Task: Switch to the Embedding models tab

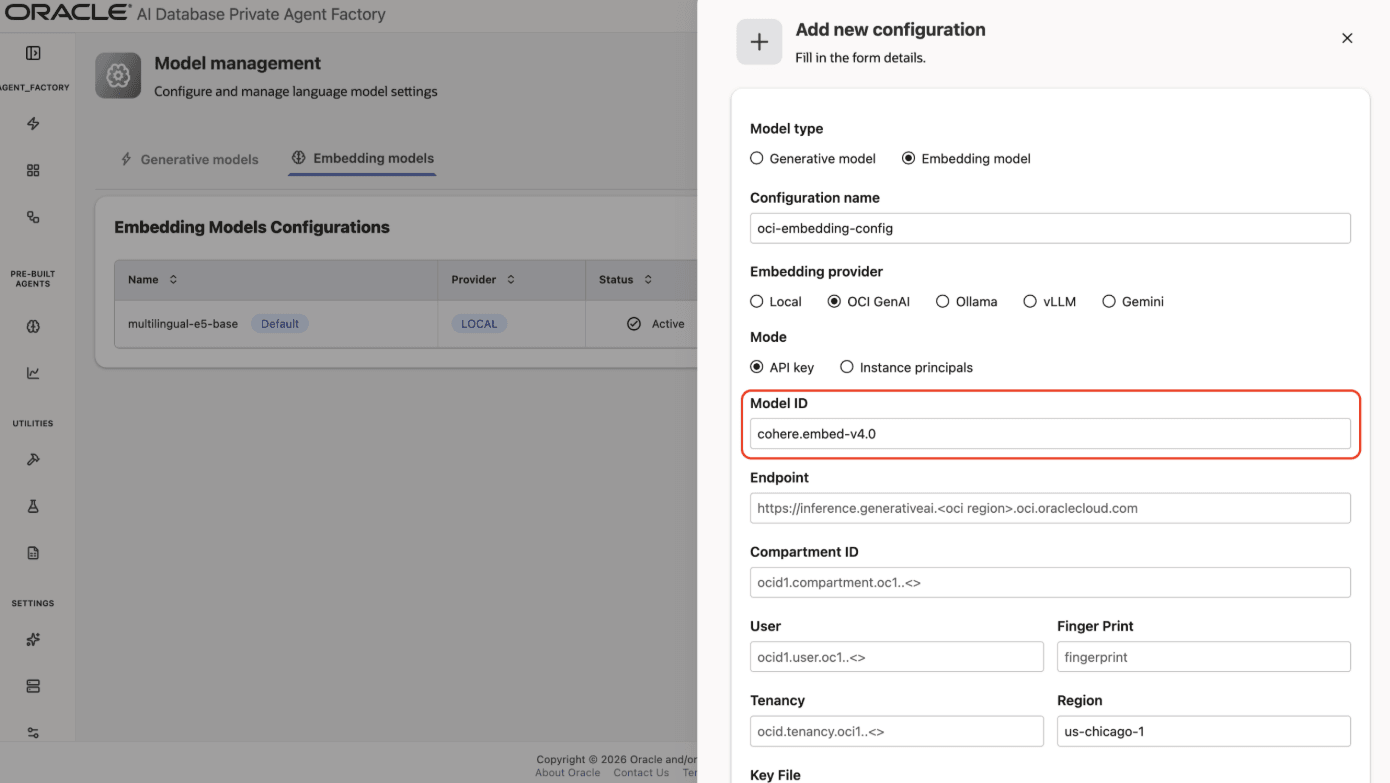Action: point(363,158)
